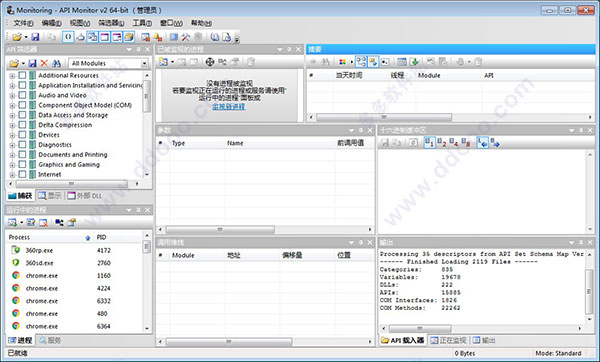Click the API filter tree horizontal scrollbar
The height and width of the screenshot is (362, 600).
pyautogui.click(x=72, y=184)
